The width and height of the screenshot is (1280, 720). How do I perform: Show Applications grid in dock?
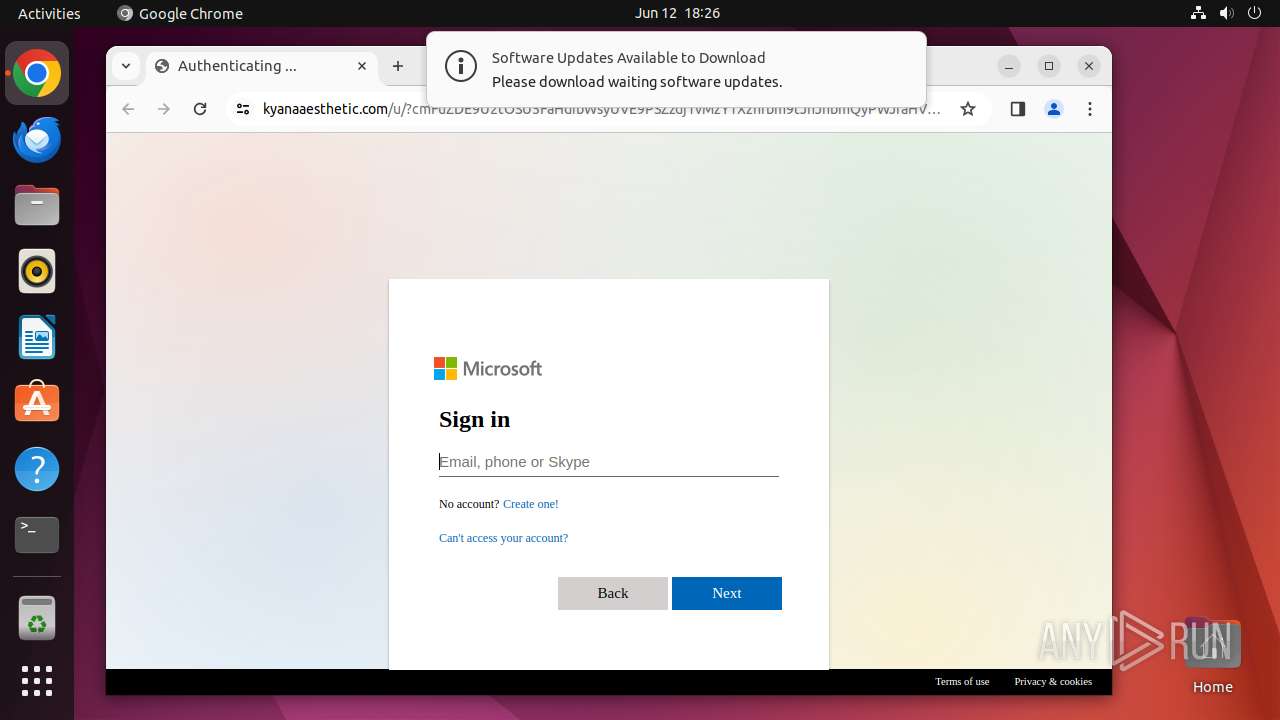point(37,681)
